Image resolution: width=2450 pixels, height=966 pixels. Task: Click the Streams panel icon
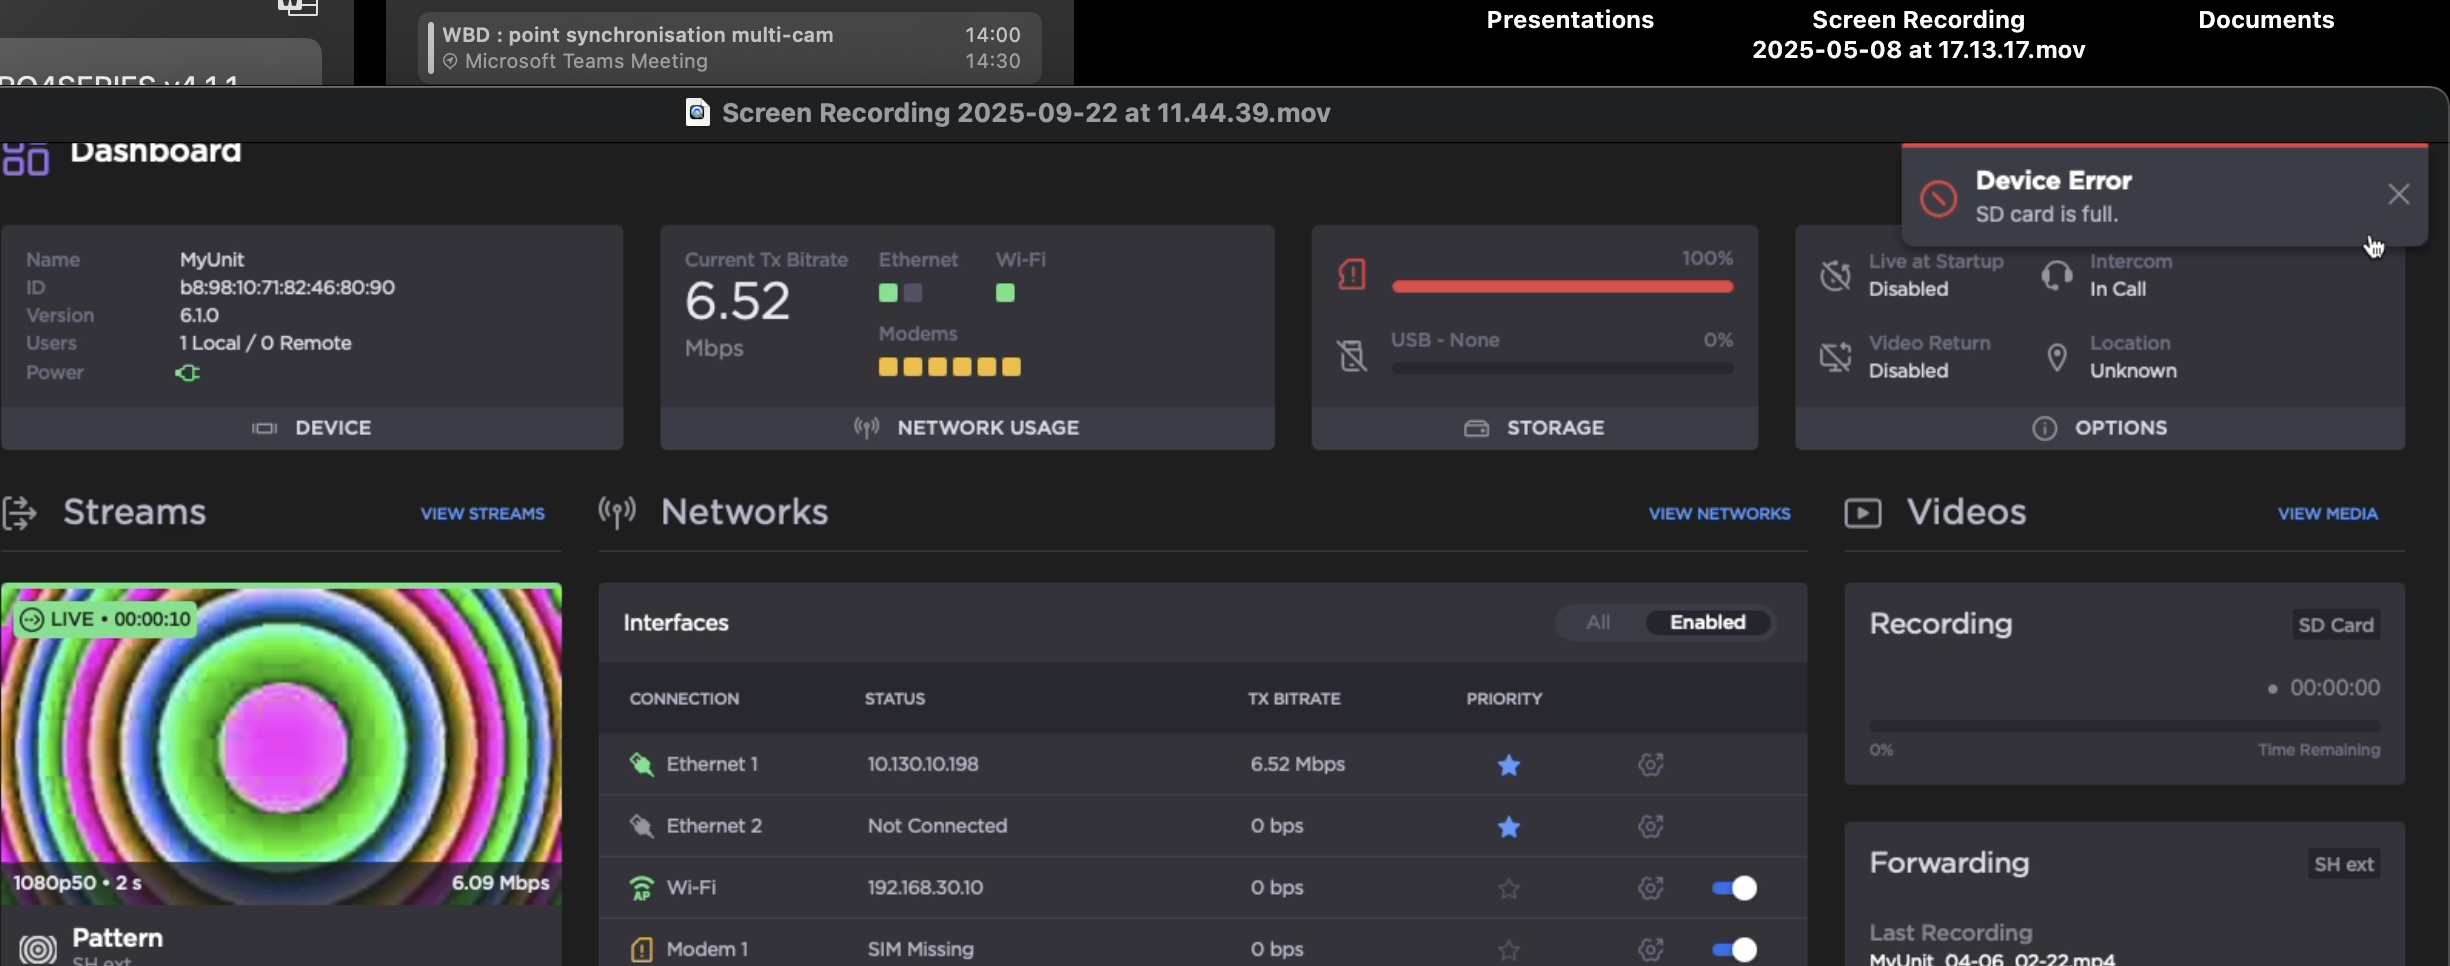21,512
